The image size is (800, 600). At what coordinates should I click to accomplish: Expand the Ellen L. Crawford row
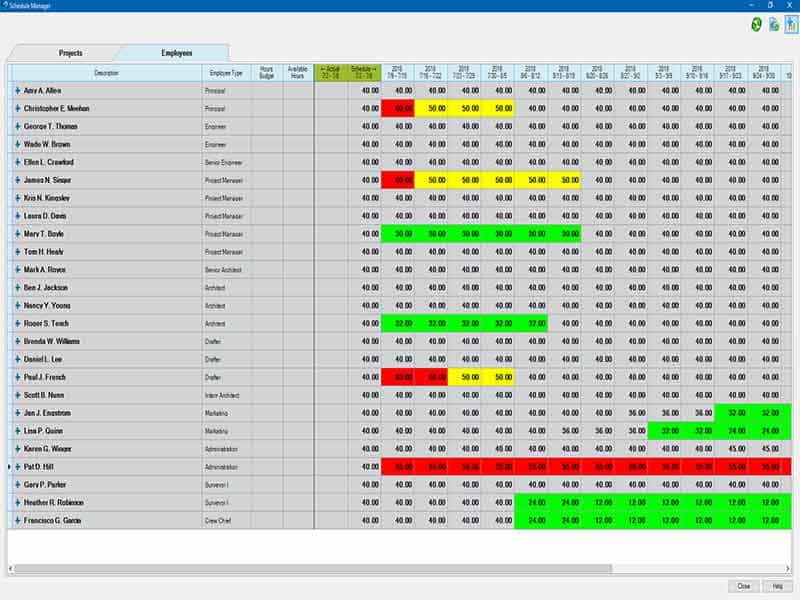point(17,162)
